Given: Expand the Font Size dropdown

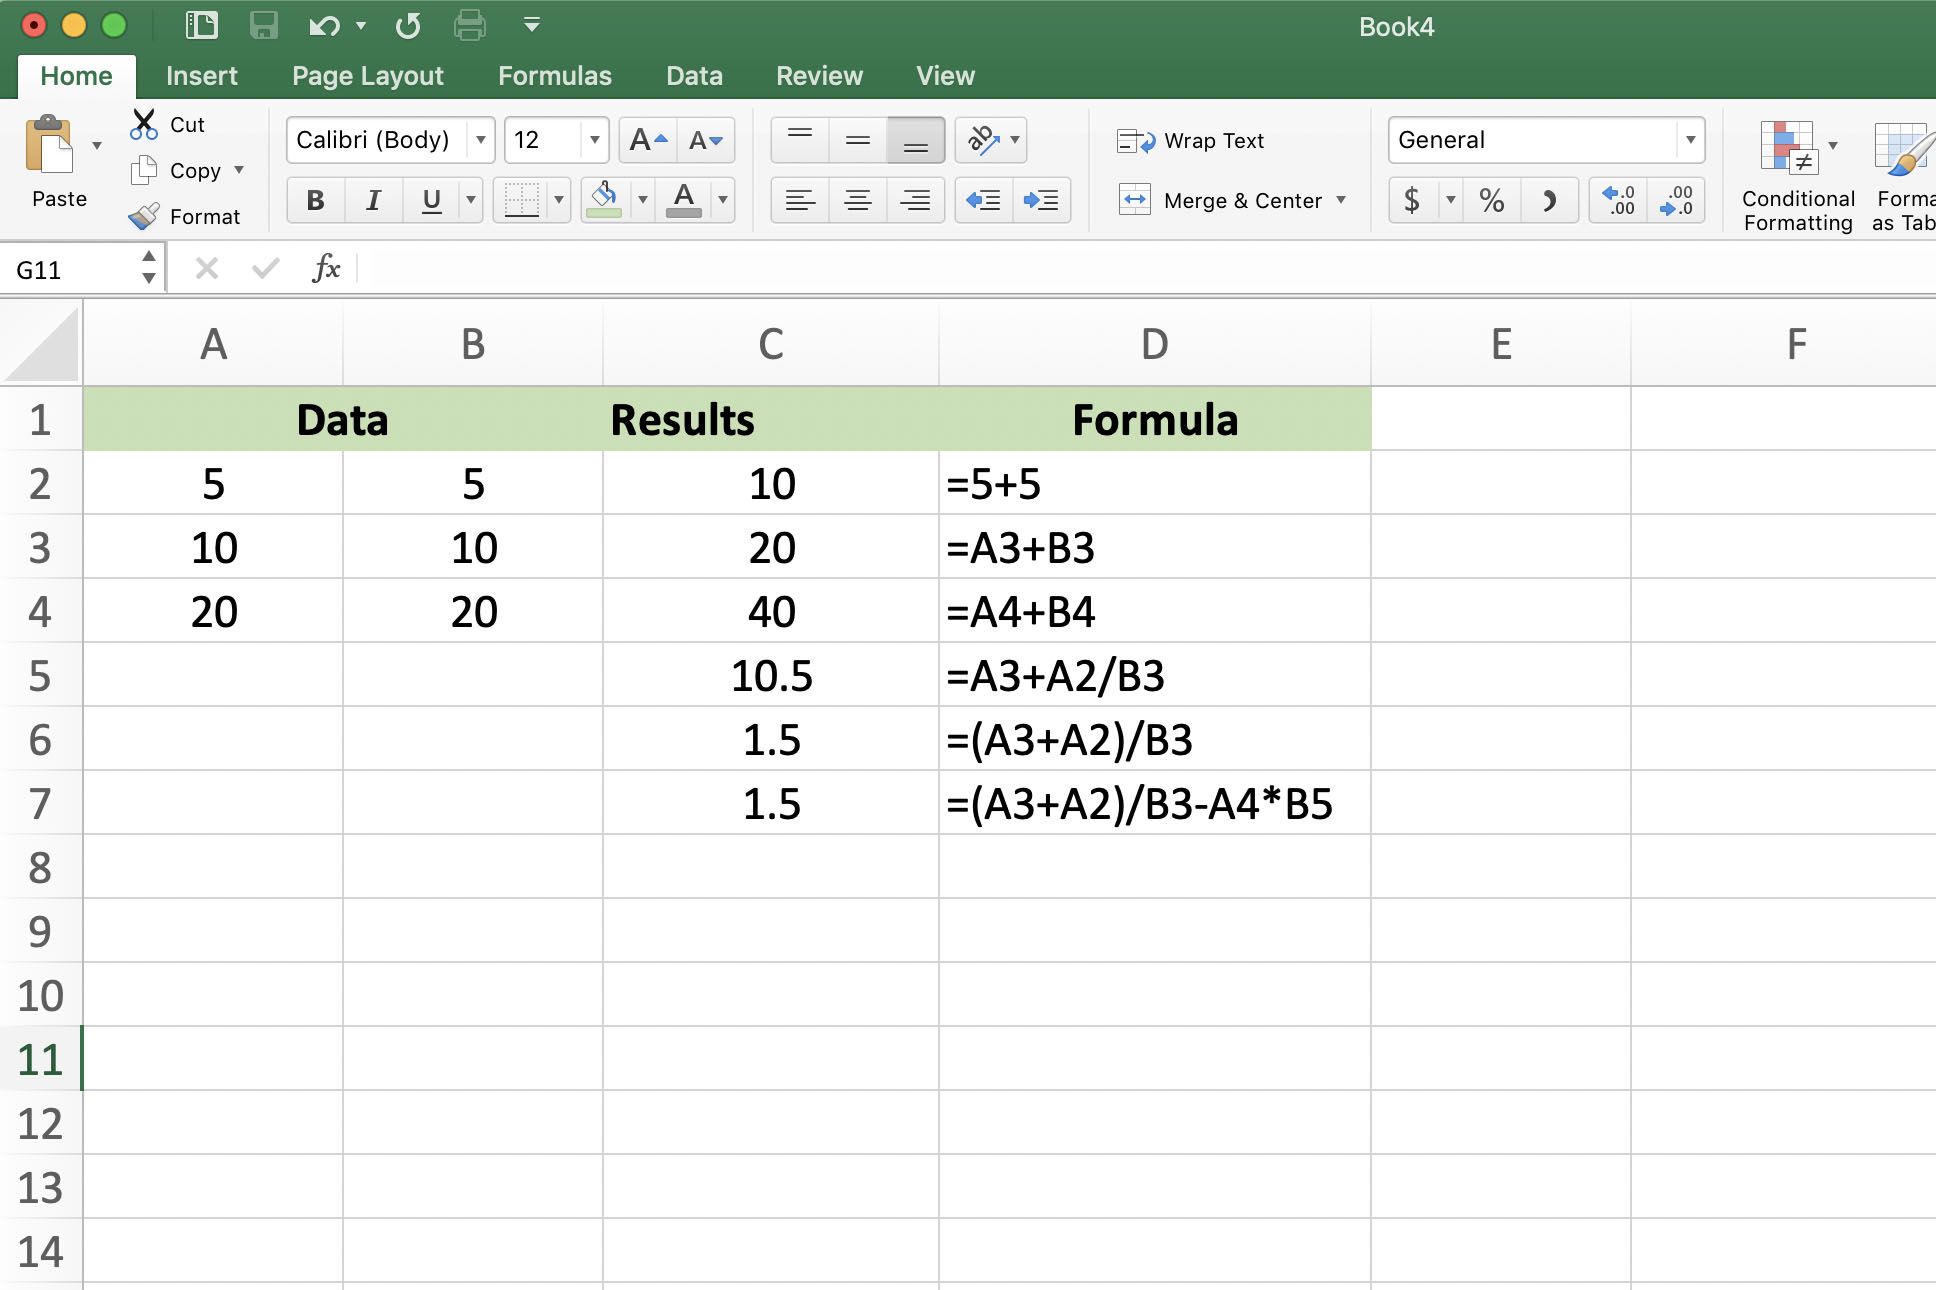Looking at the screenshot, I should click(x=589, y=140).
